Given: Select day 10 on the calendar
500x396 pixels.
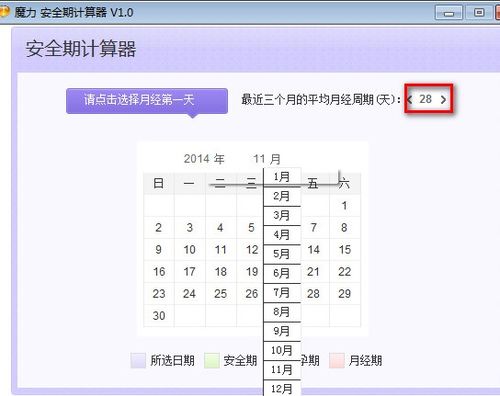Looking at the screenshot, I should (x=190, y=250).
